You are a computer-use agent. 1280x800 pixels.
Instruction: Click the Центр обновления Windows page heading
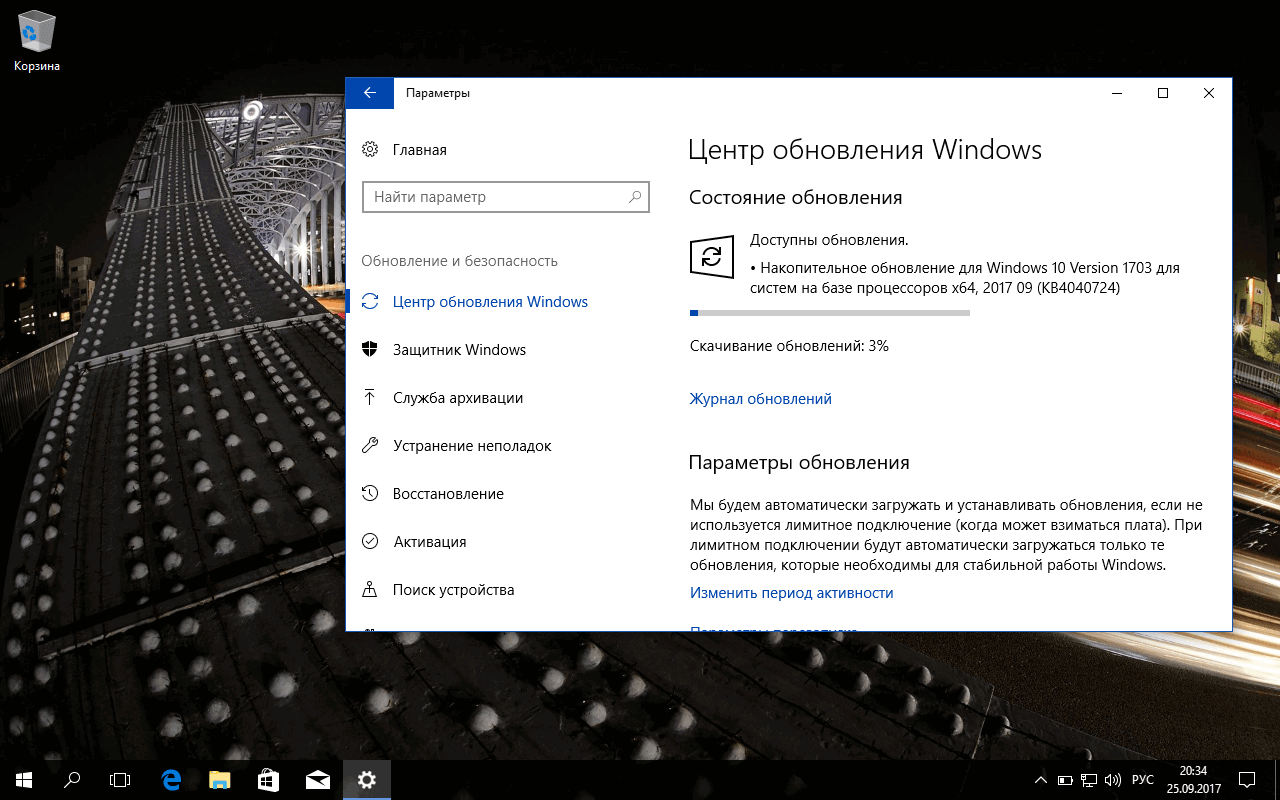(x=866, y=150)
